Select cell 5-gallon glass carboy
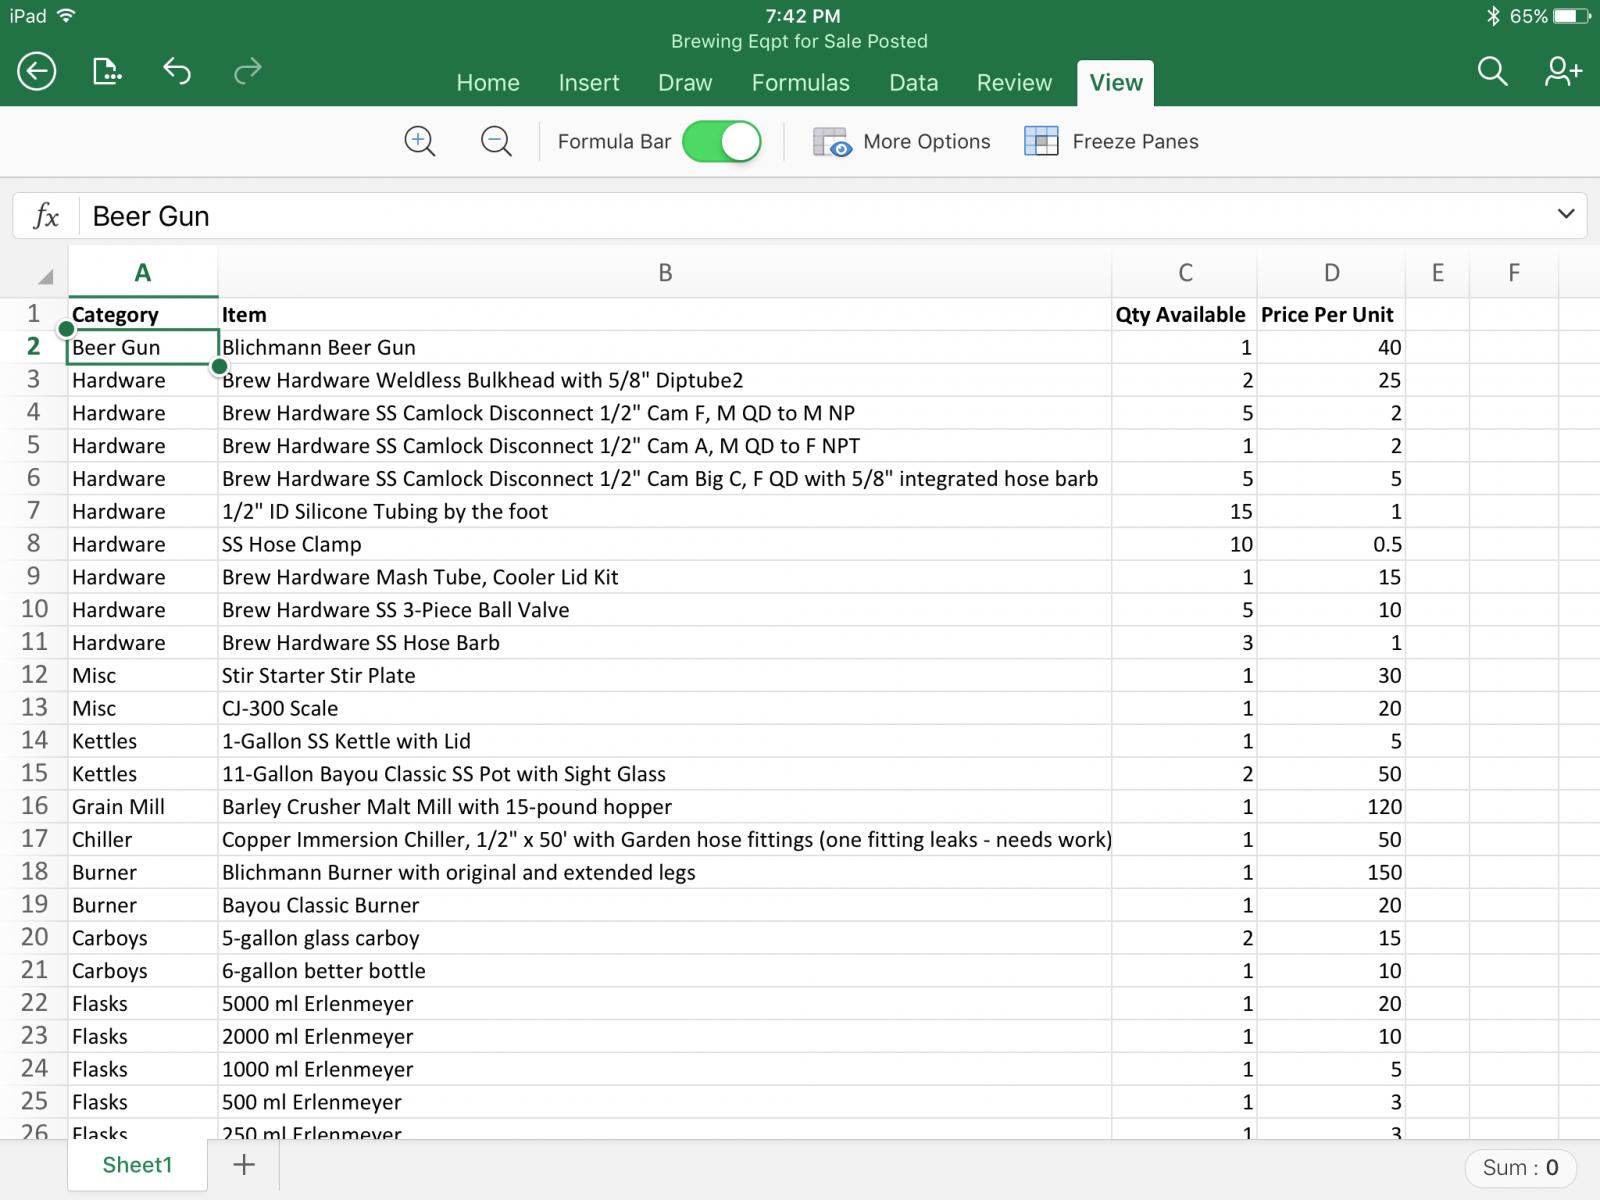Viewport: 1600px width, 1200px height. pyautogui.click(x=665, y=938)
